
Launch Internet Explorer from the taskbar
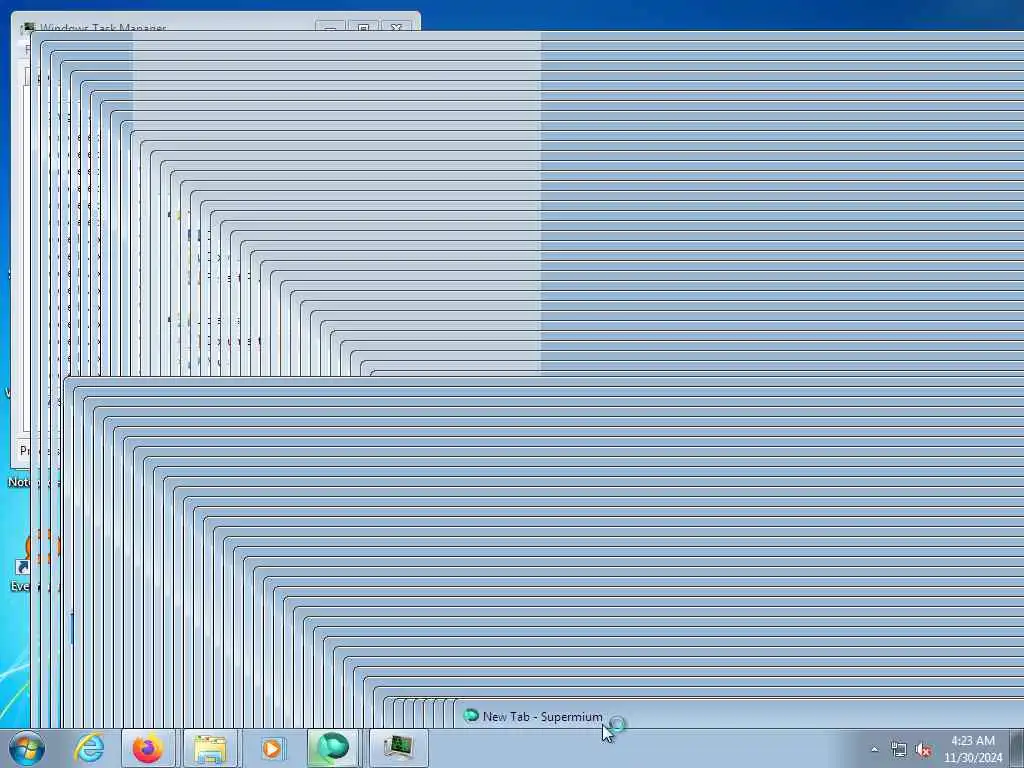89,748
